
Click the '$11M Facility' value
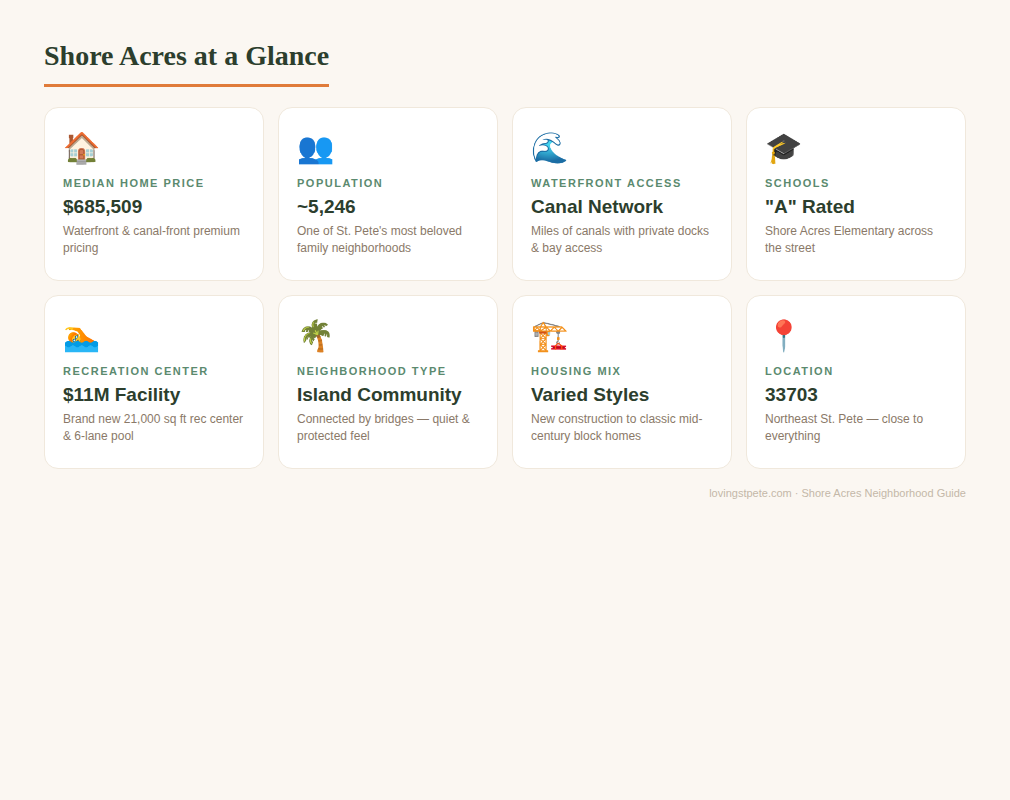click(121, 395)
